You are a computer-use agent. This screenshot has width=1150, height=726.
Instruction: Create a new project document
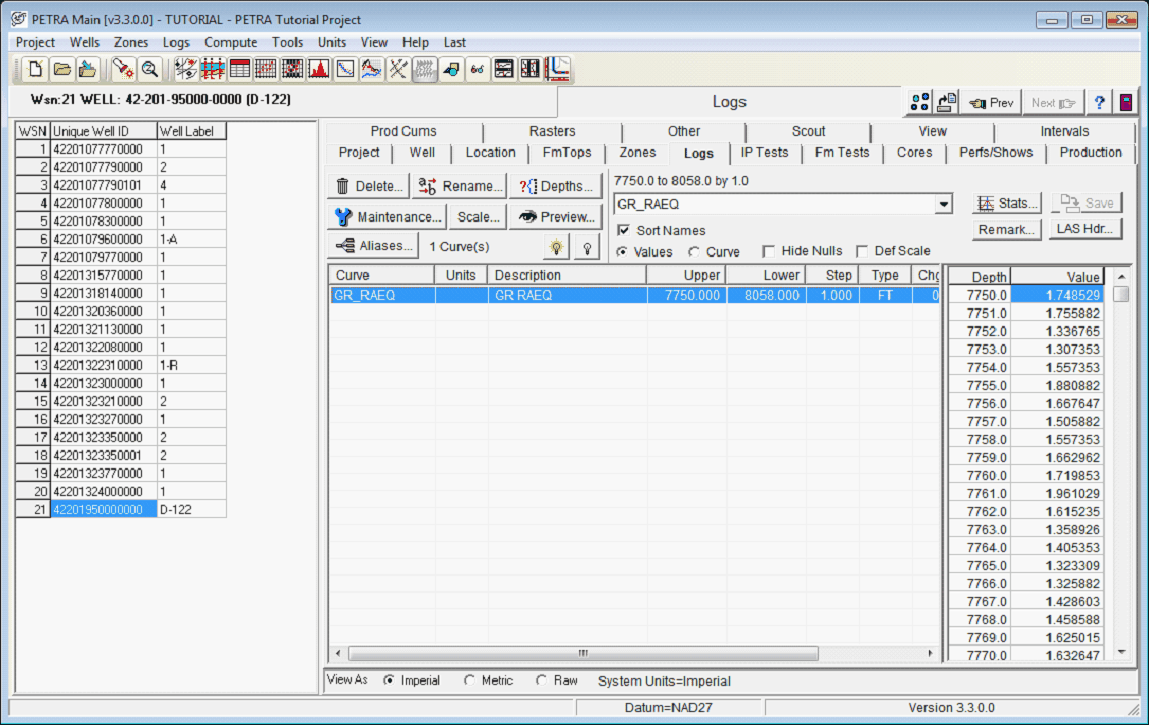(x=34, y=68)
